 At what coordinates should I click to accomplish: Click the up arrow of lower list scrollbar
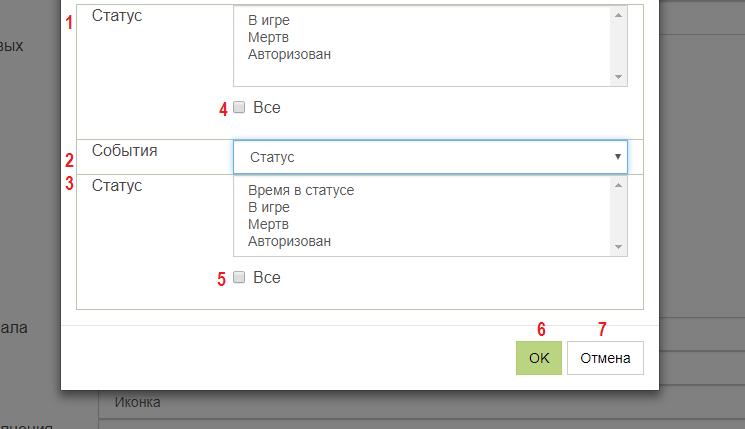click(618, 185)
